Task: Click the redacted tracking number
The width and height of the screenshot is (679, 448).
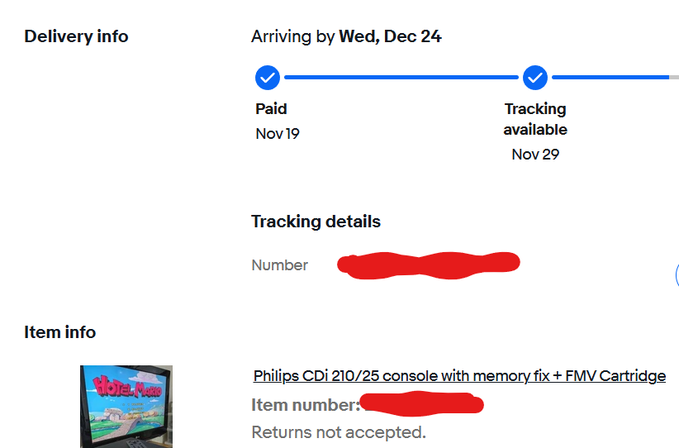Action: [428, 264]
